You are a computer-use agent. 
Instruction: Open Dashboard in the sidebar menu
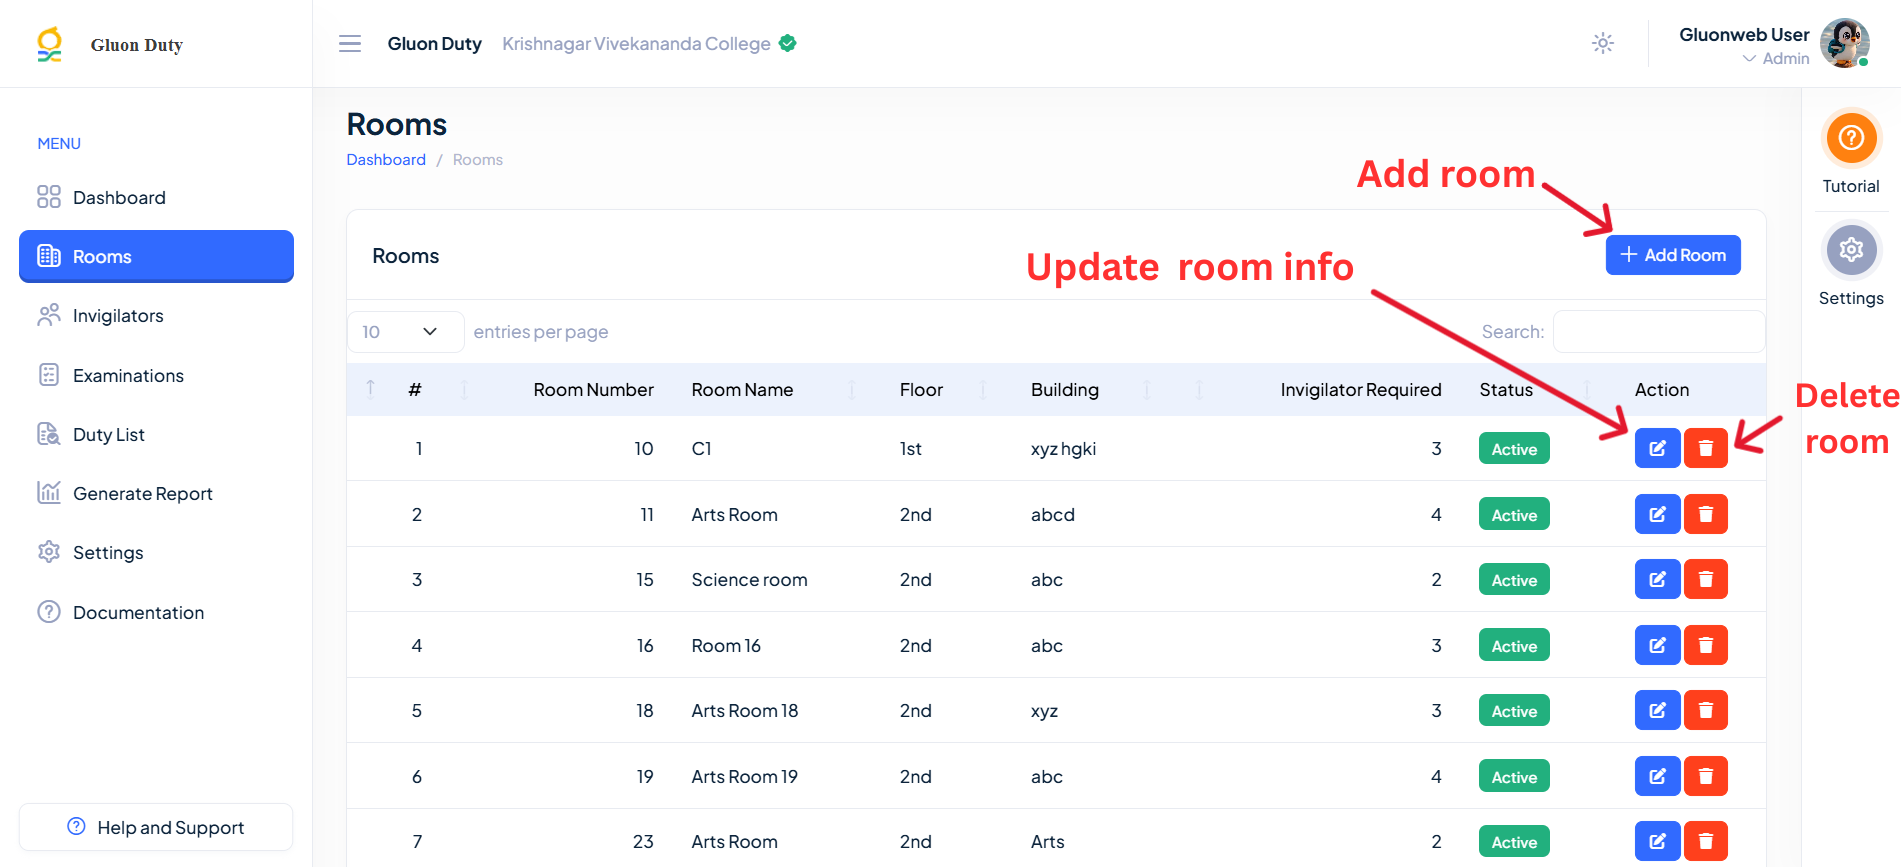156,198
